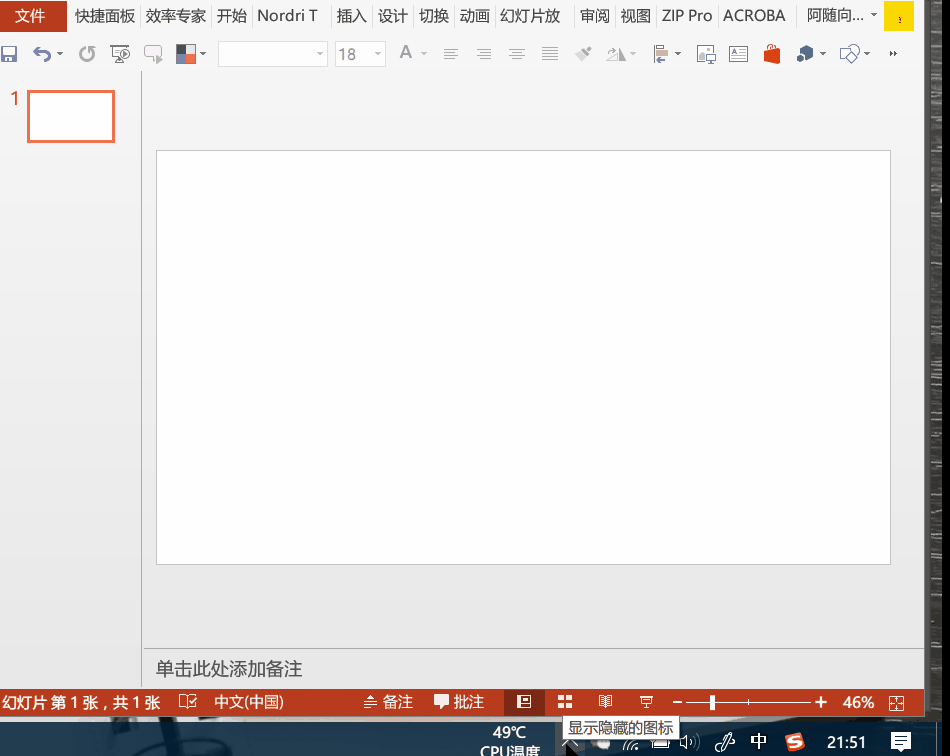
Task: Insert a text box from the toolbar
Action: coord(738,54)
